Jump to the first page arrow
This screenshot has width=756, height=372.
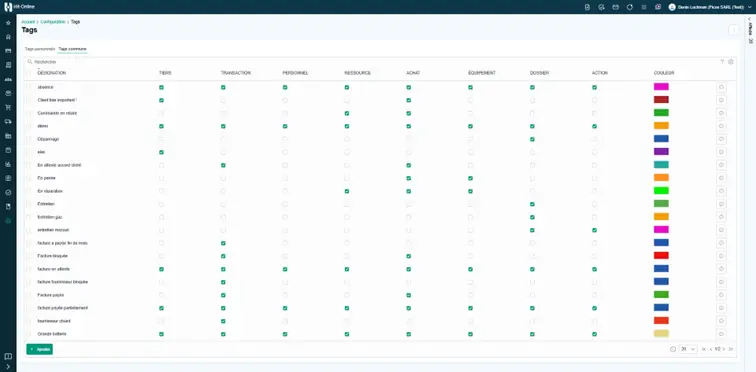704,349
